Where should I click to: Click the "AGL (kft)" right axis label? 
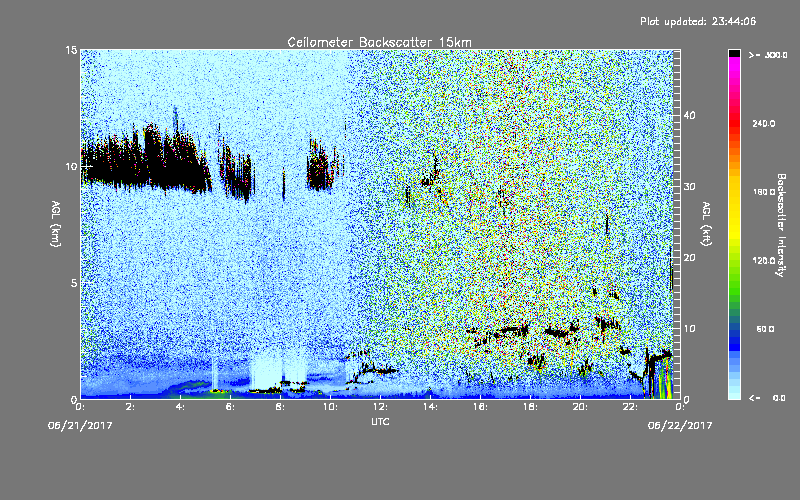(x=707, y=224)
